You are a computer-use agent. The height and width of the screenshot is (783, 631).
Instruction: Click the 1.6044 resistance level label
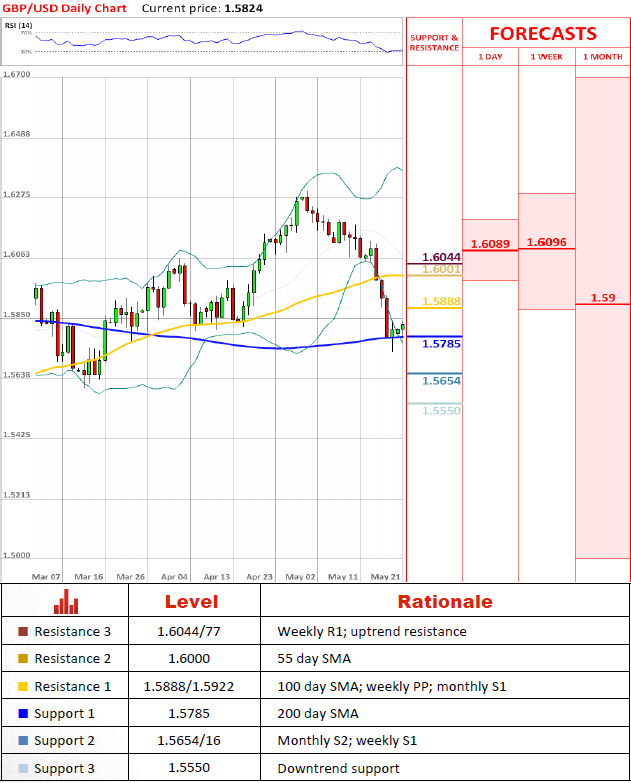click(x=441, y=257)
